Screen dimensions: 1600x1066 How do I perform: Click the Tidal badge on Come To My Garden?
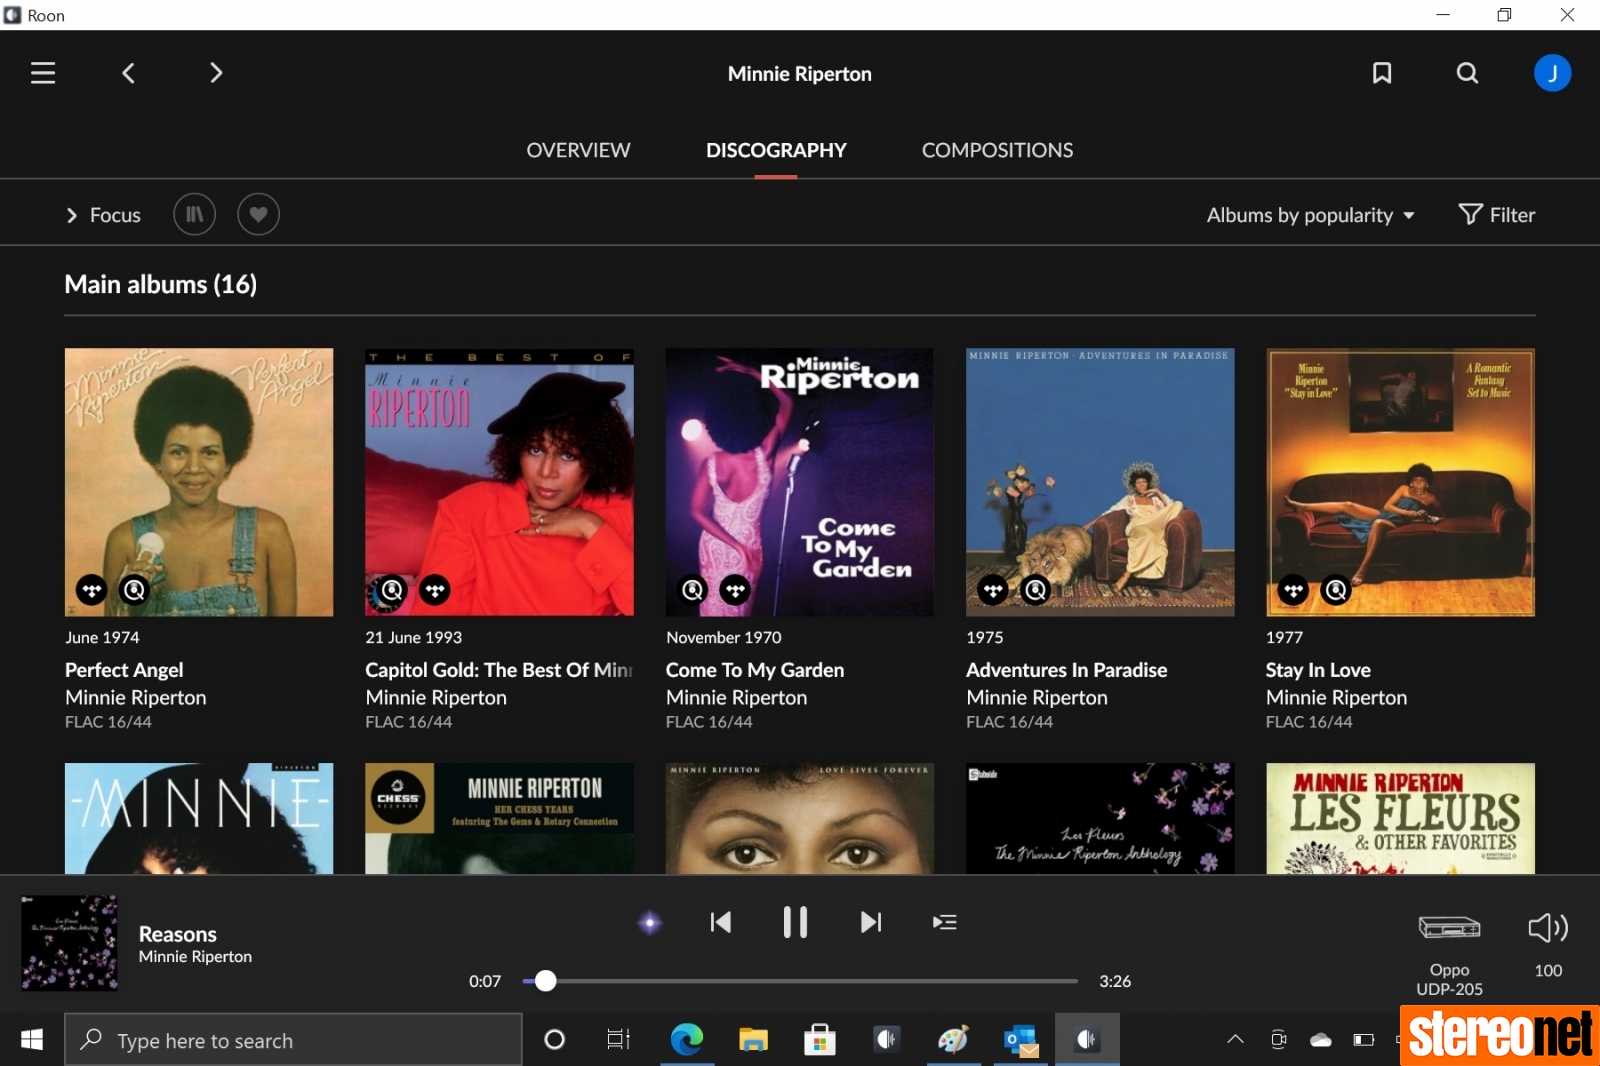click(x=735, y=590)
